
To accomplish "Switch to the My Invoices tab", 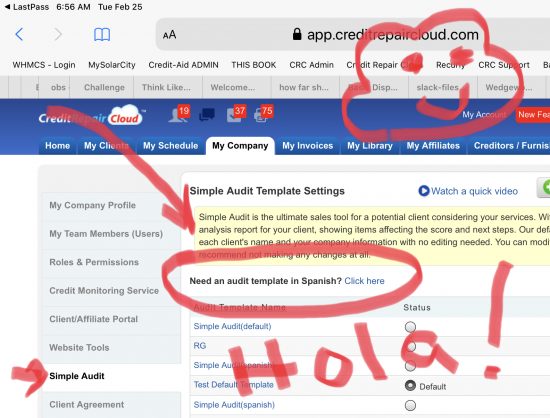I will coord(308,146).
